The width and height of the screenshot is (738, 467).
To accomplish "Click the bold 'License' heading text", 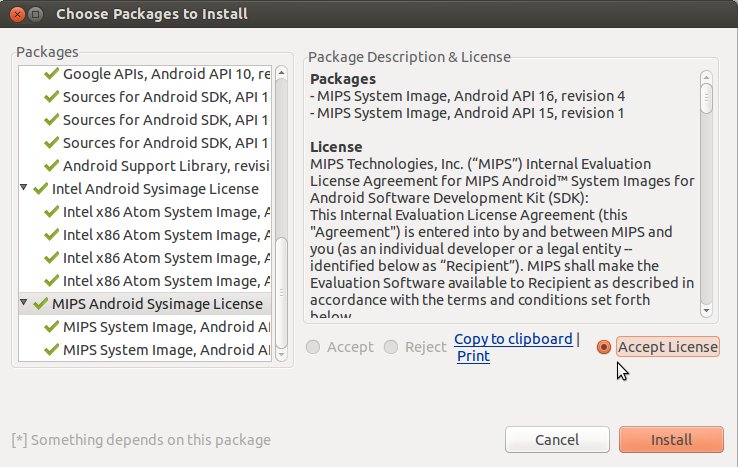I will click(336, 147).
